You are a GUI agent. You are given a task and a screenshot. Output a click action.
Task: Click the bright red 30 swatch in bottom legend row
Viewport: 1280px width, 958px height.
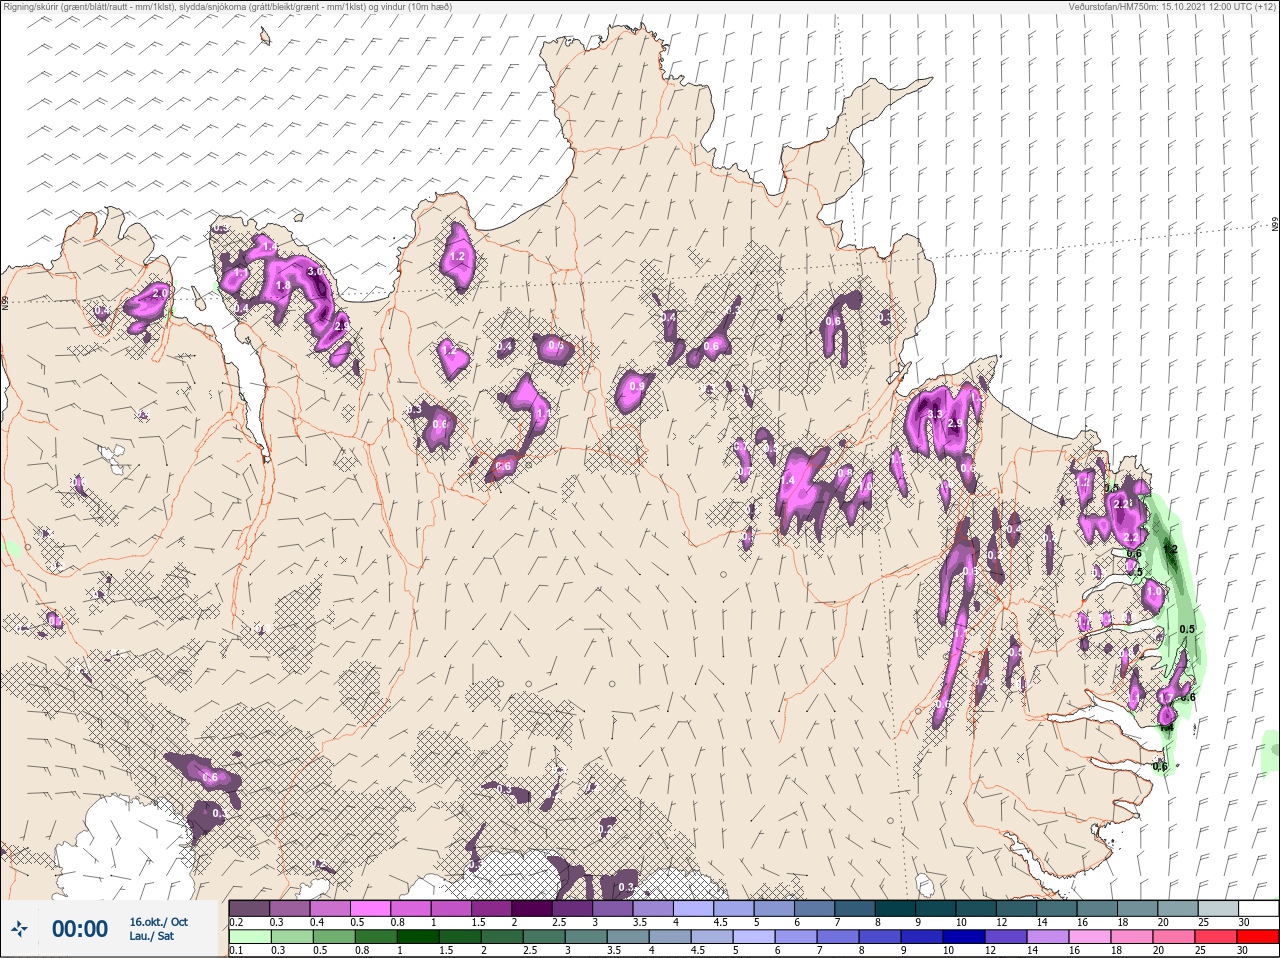pyautogui.click(x=1258, y=936)
